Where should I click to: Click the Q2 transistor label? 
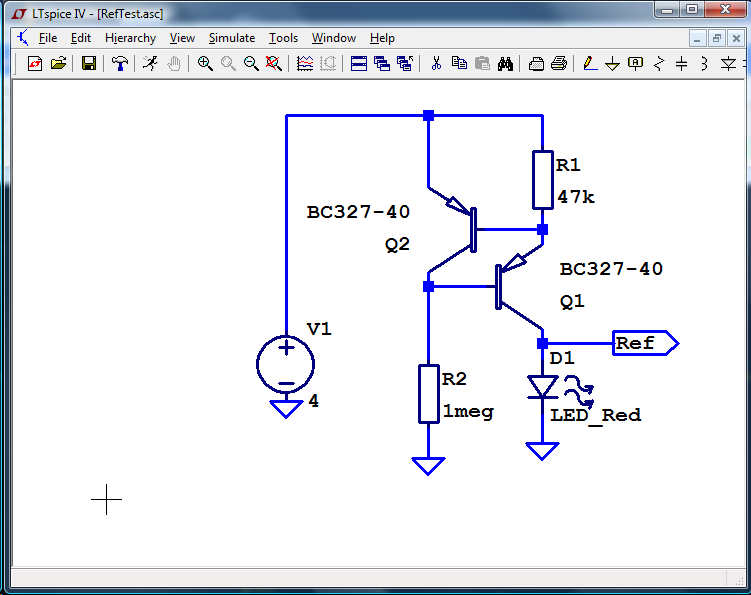coord(398,245)
